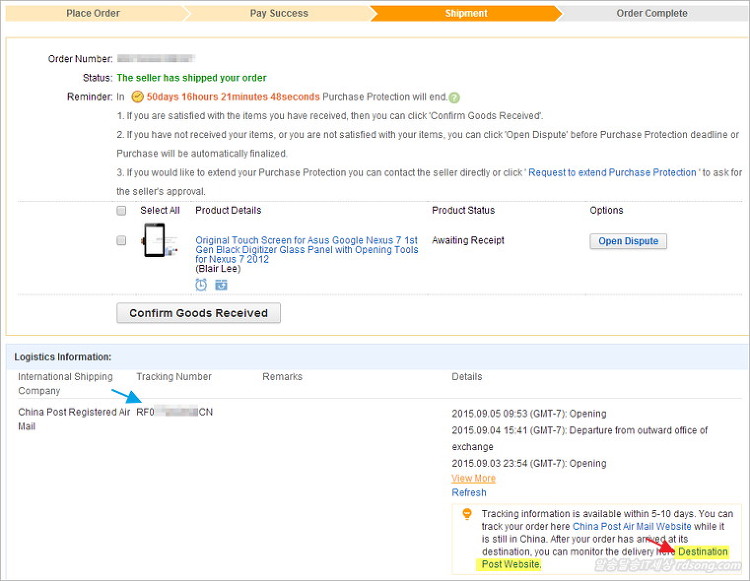Click the Open Dispute button
This screenshot has height=581, width=750.
point(627,241)
